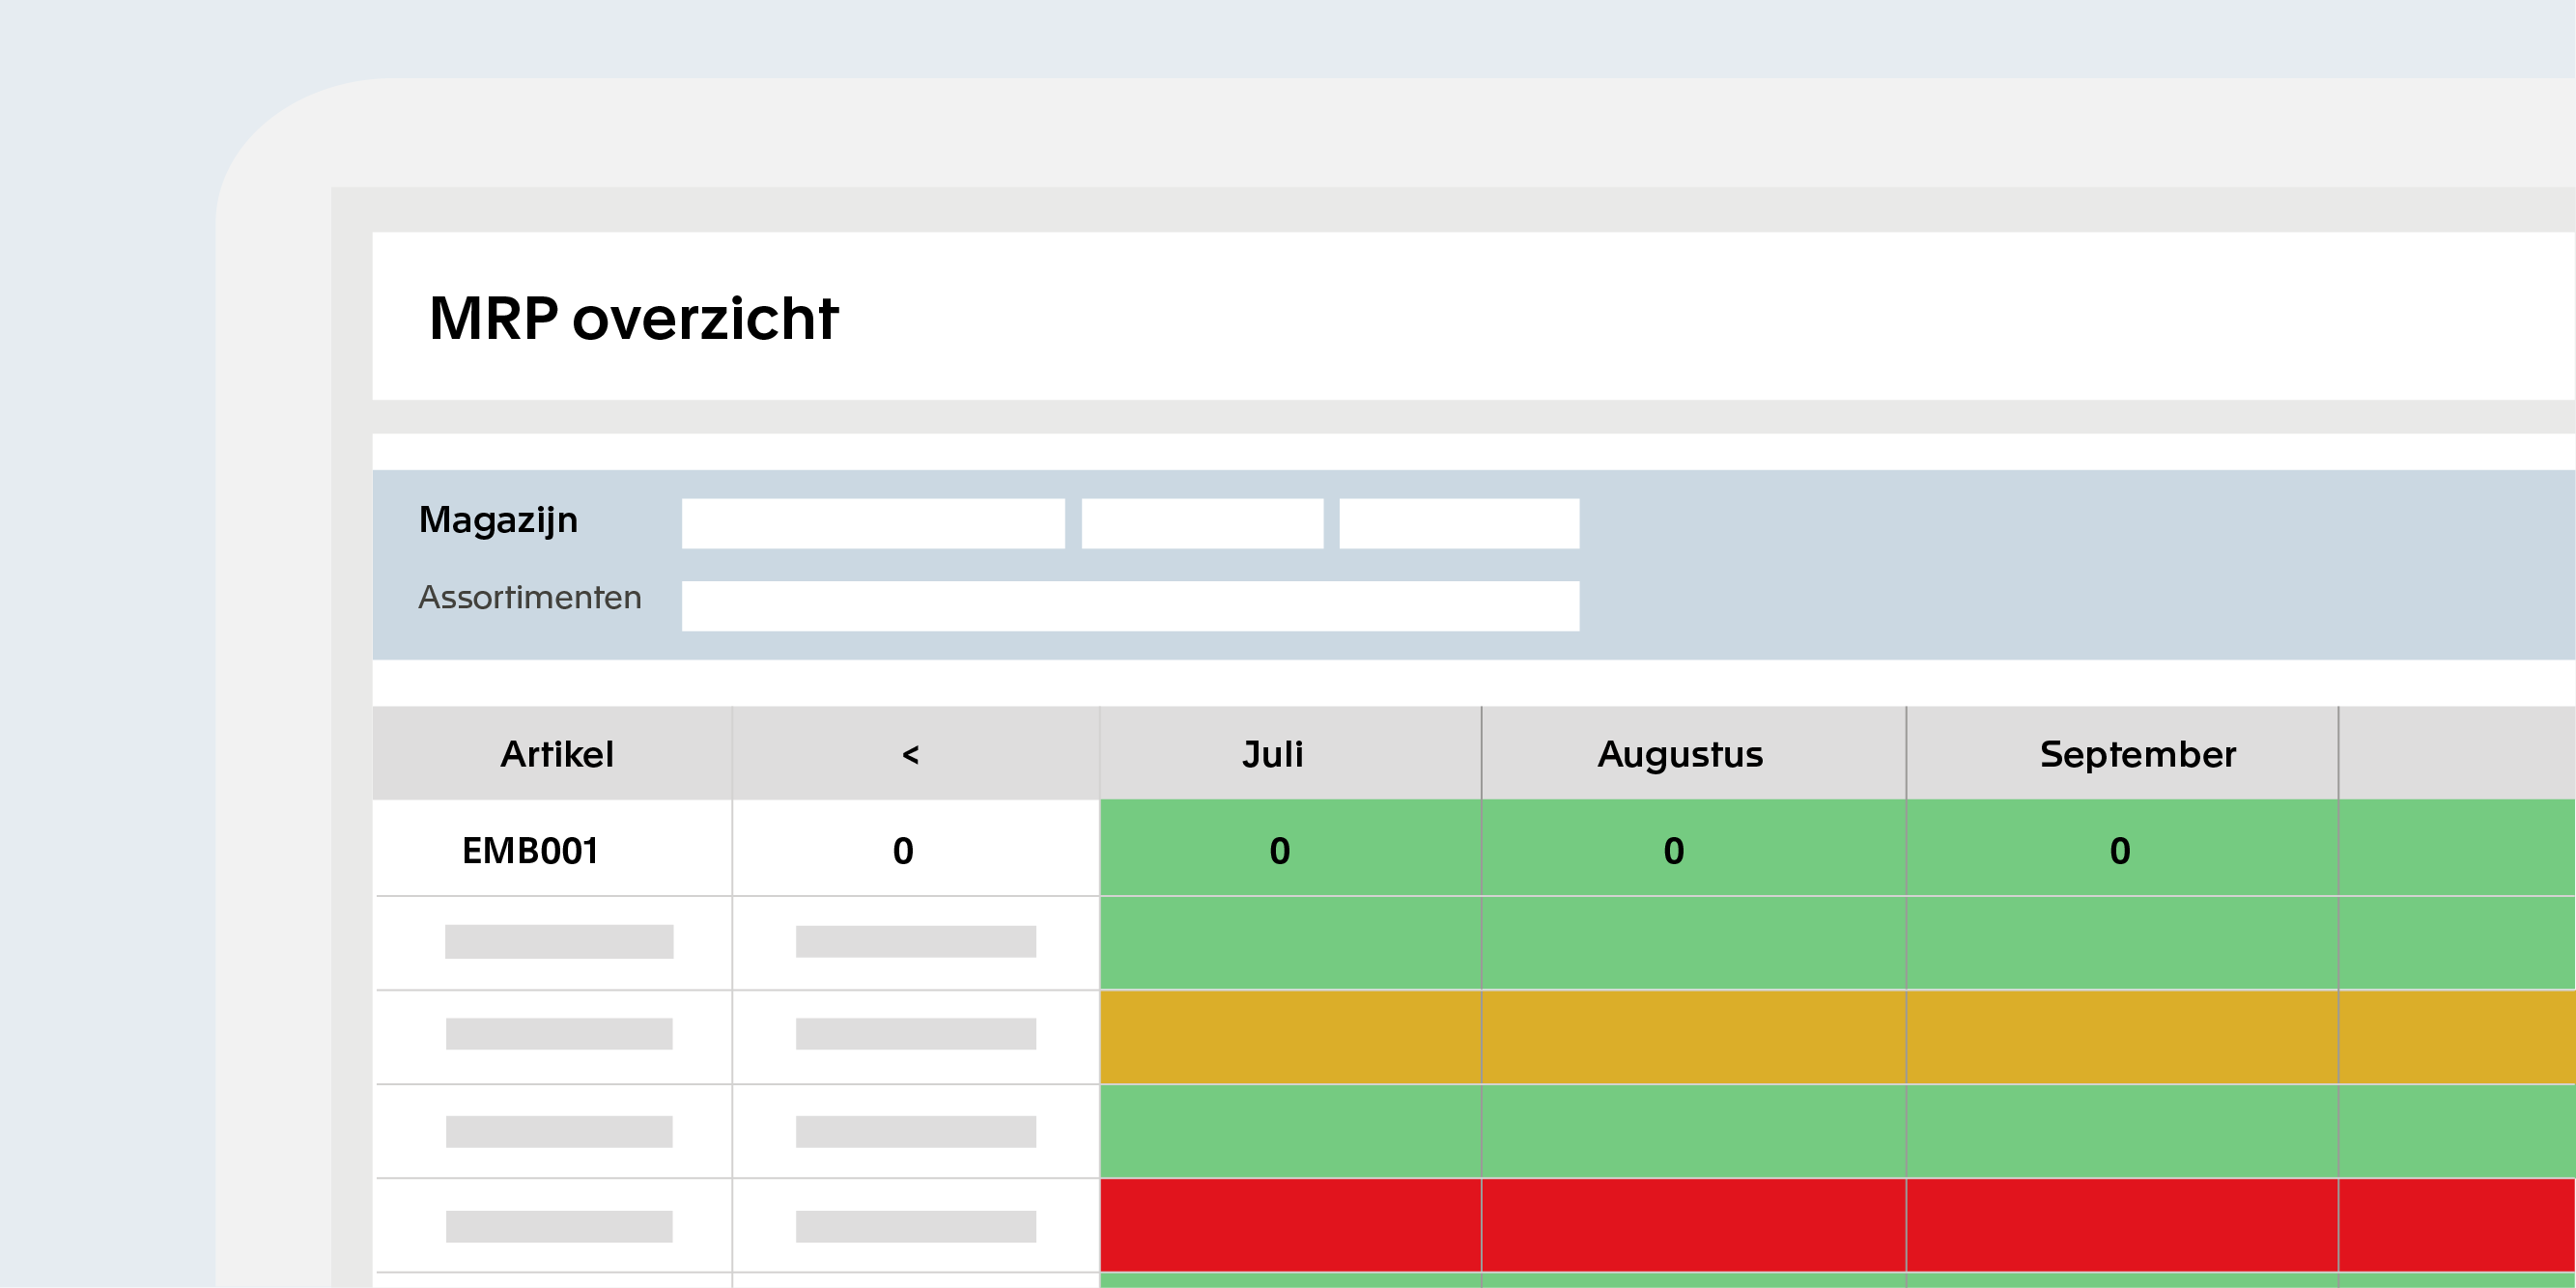
Task: Click the MRP overzicht page title
Action: point(632,319)
